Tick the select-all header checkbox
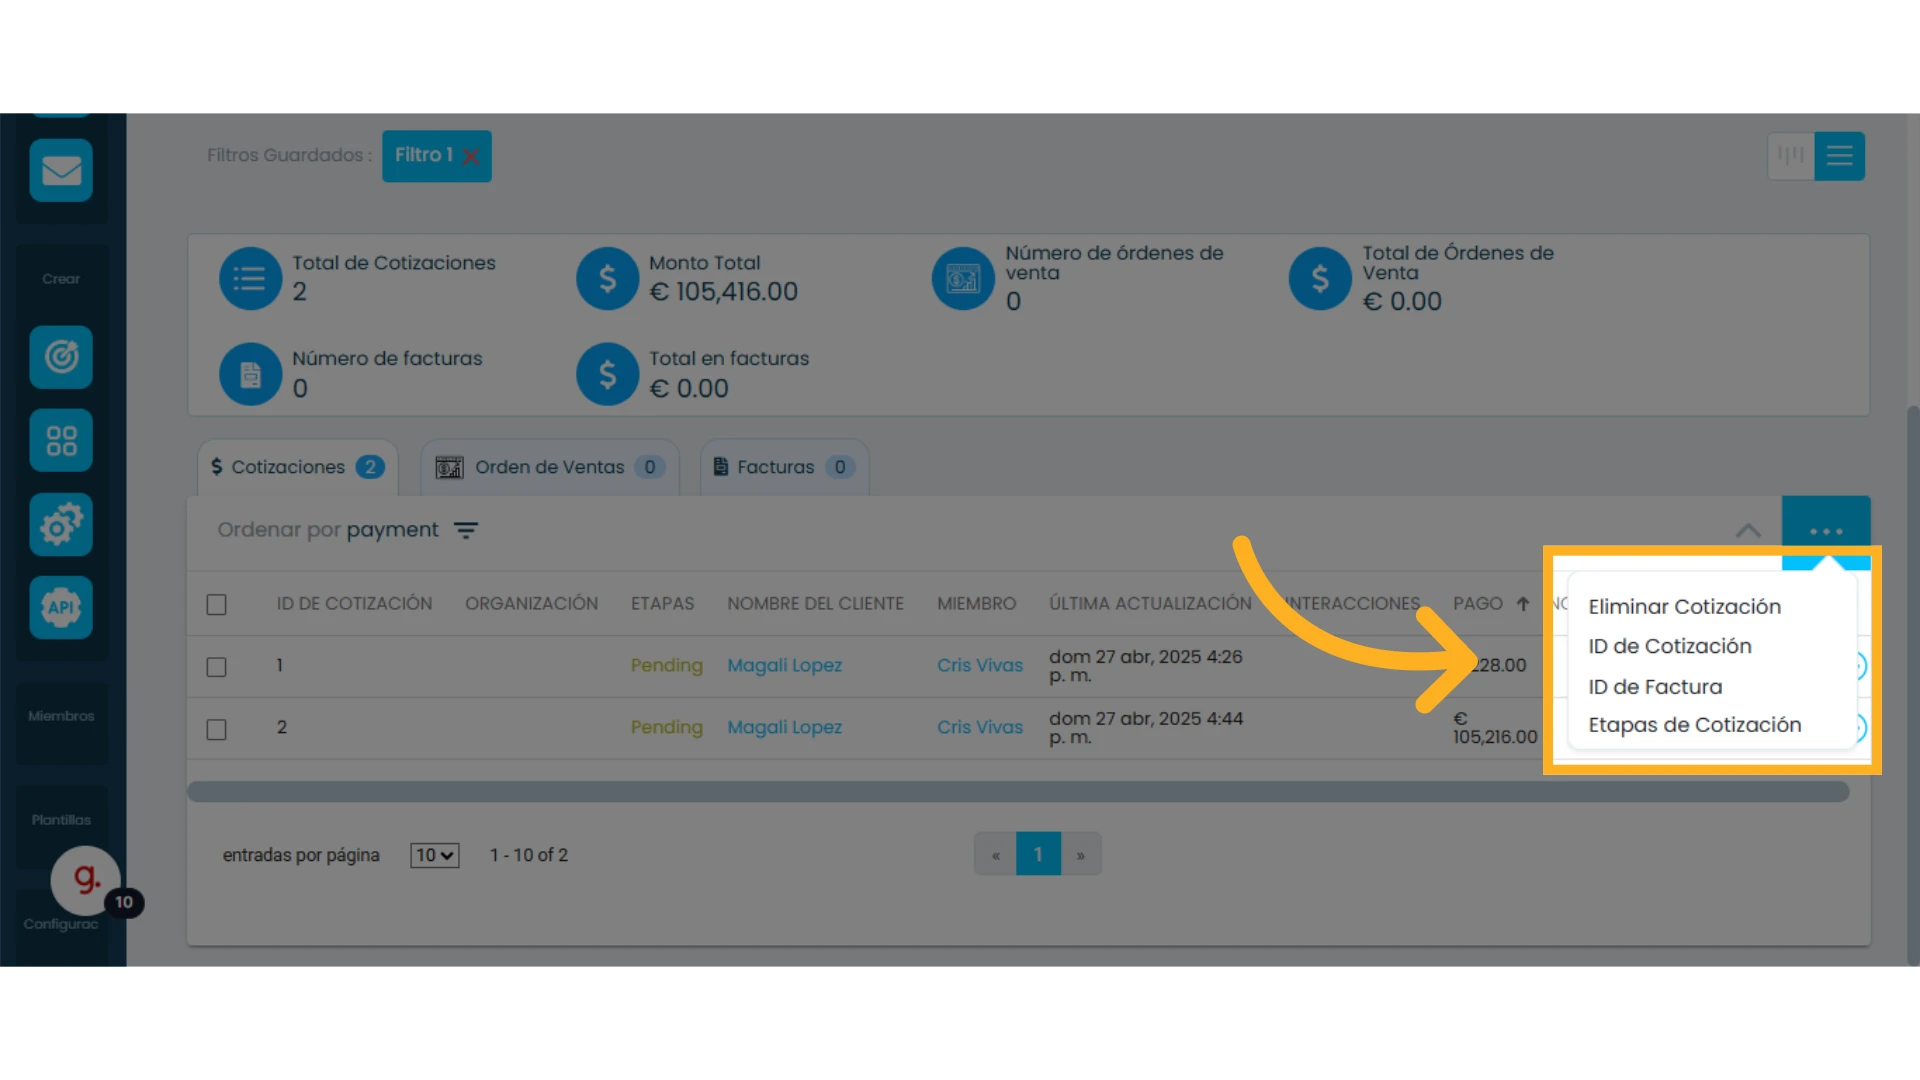 pos(216,604)
